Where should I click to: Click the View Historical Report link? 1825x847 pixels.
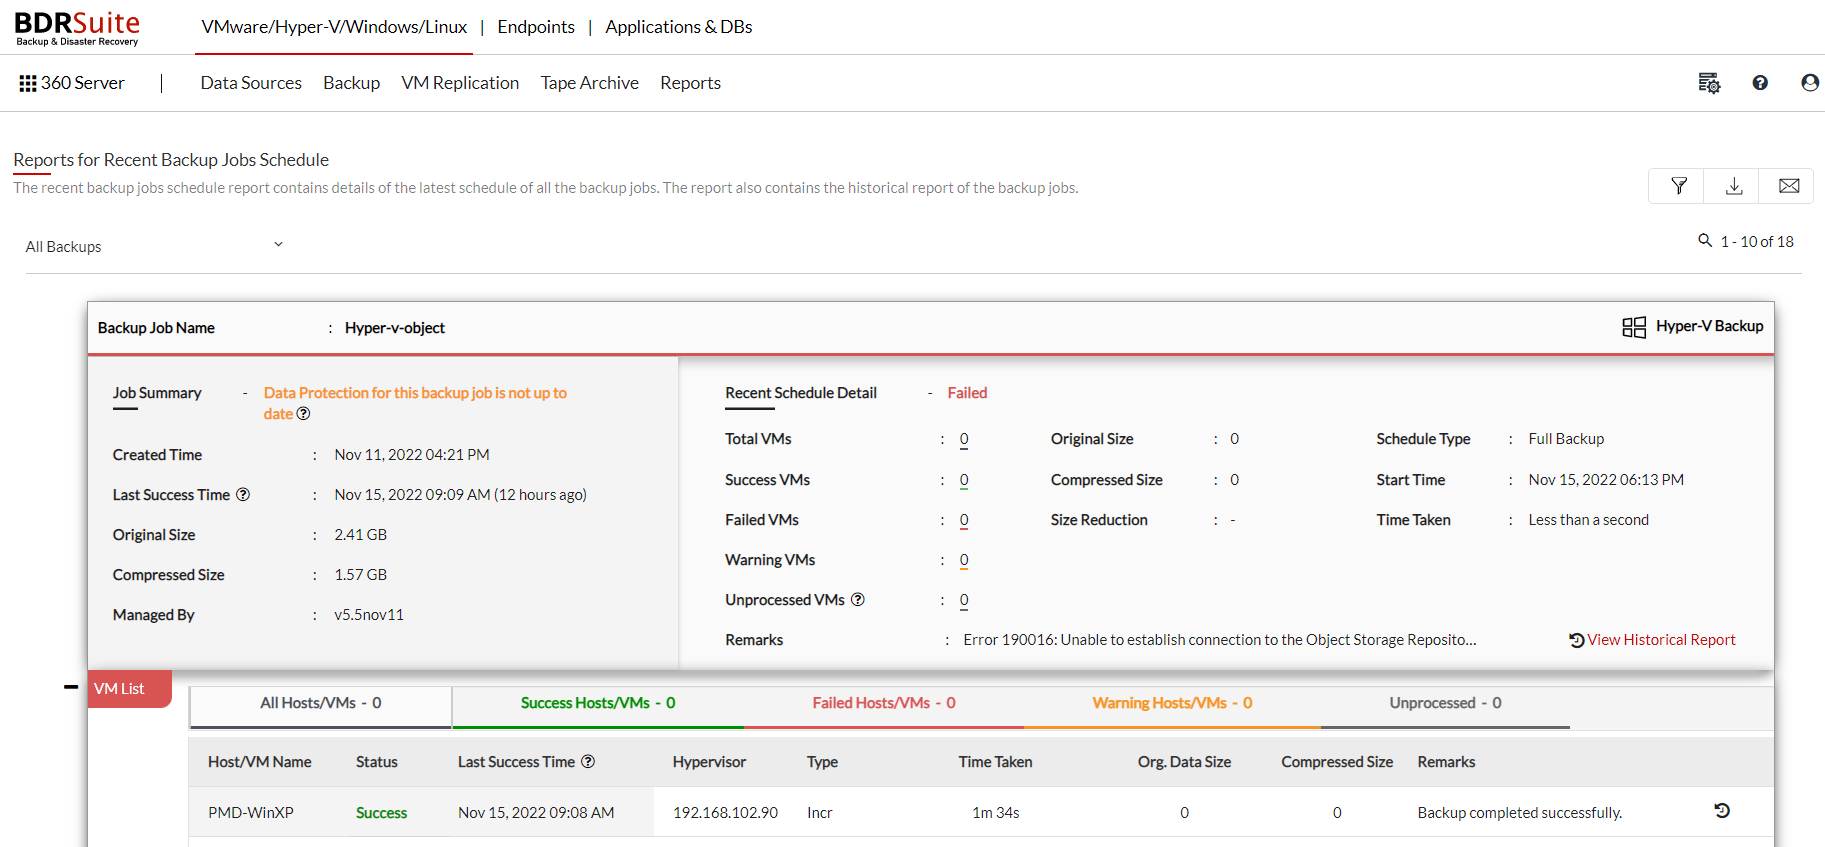pyautogui.click(x=1661, y=640)
